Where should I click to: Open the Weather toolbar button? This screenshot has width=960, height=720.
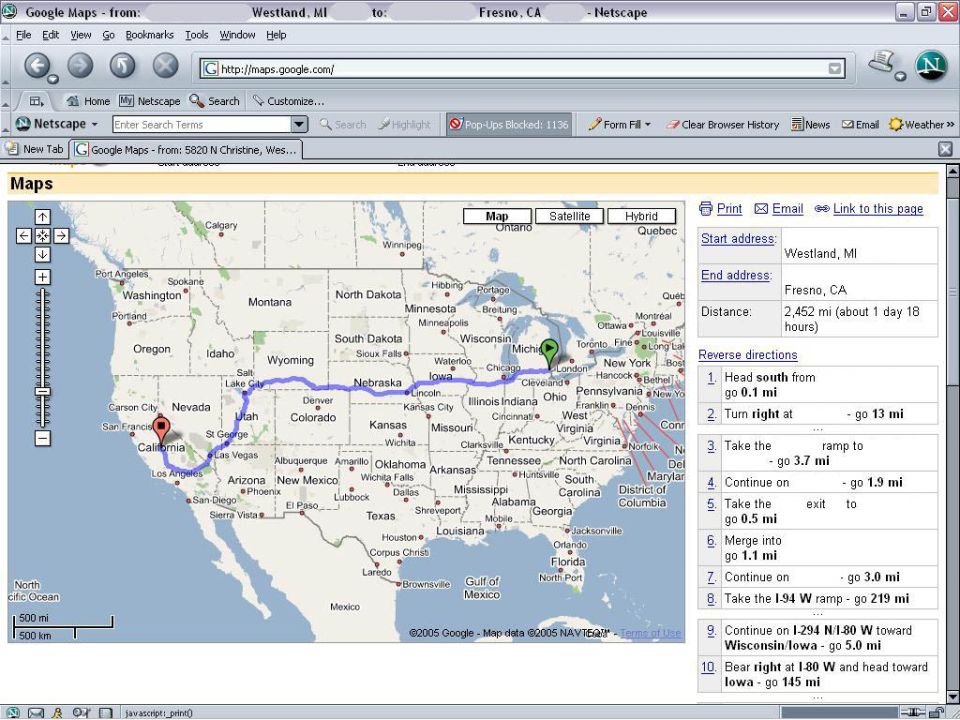pos(917,124)
